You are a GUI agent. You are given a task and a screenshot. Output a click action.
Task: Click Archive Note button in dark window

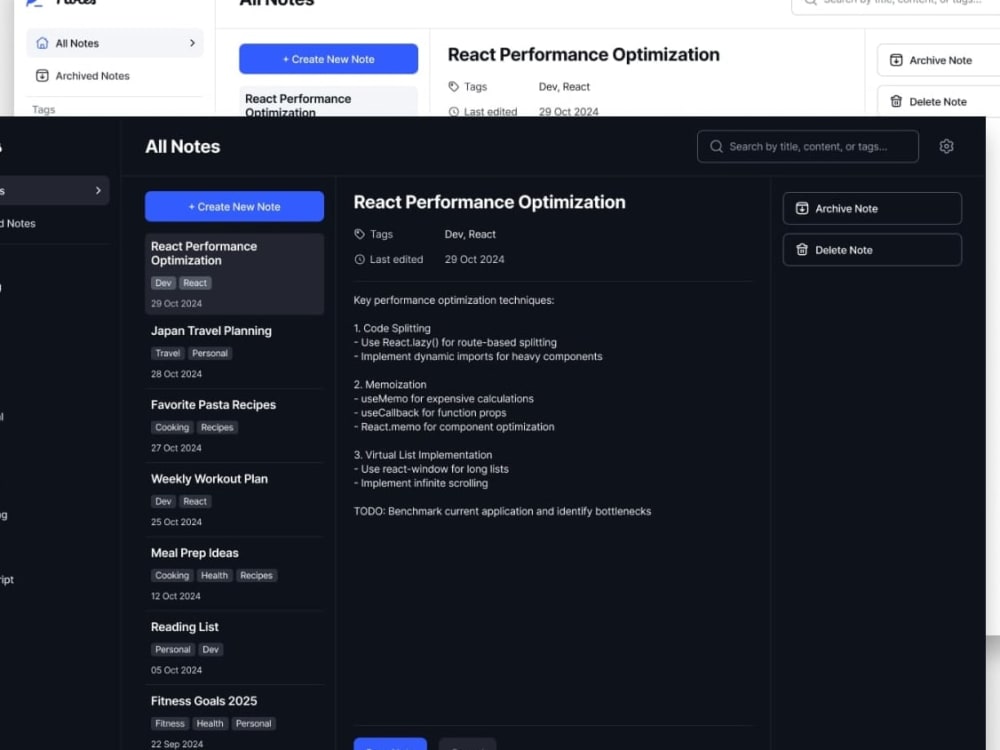click(x=872, y=209)
